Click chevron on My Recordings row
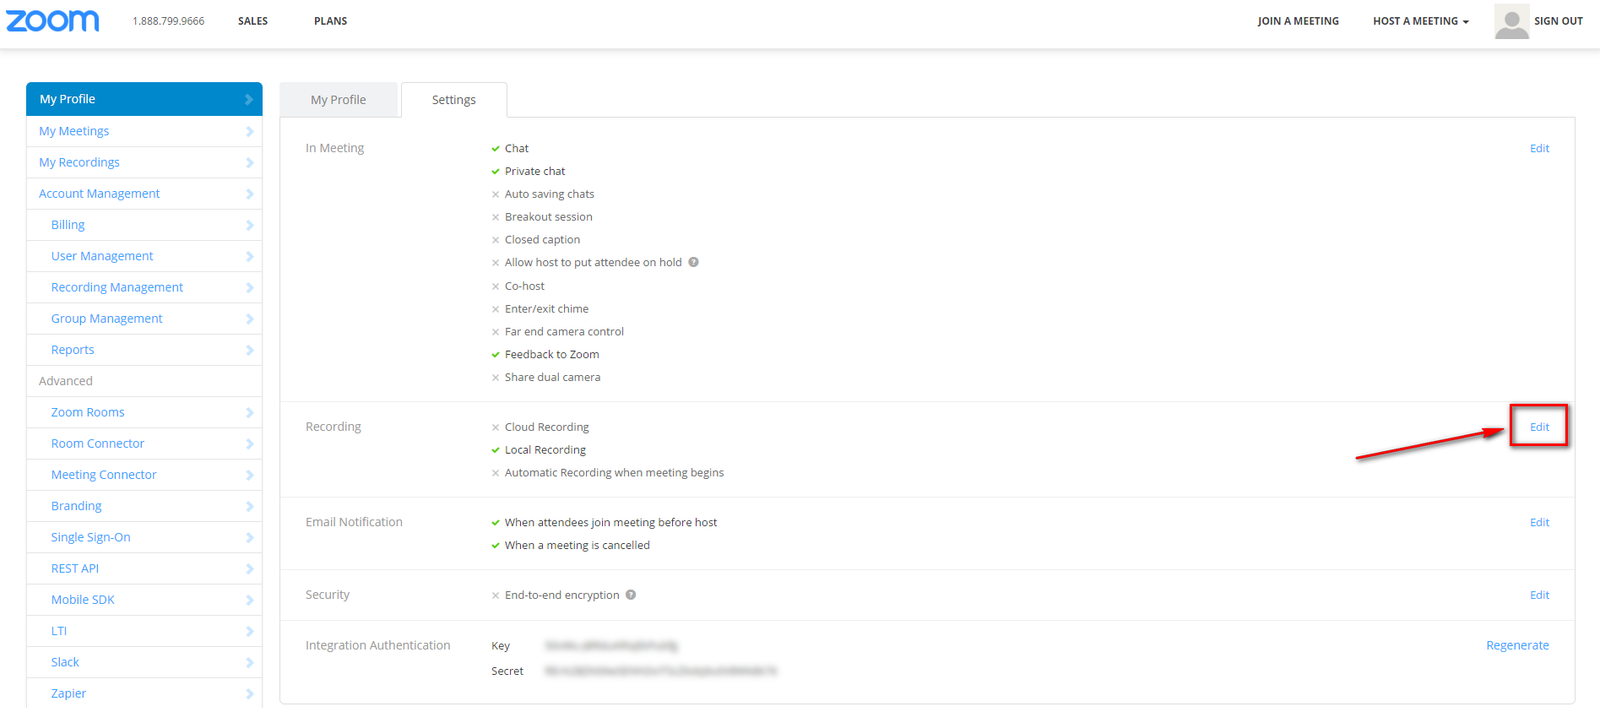The width and height of the screenshot is (1600, 708). pos(249,162)
